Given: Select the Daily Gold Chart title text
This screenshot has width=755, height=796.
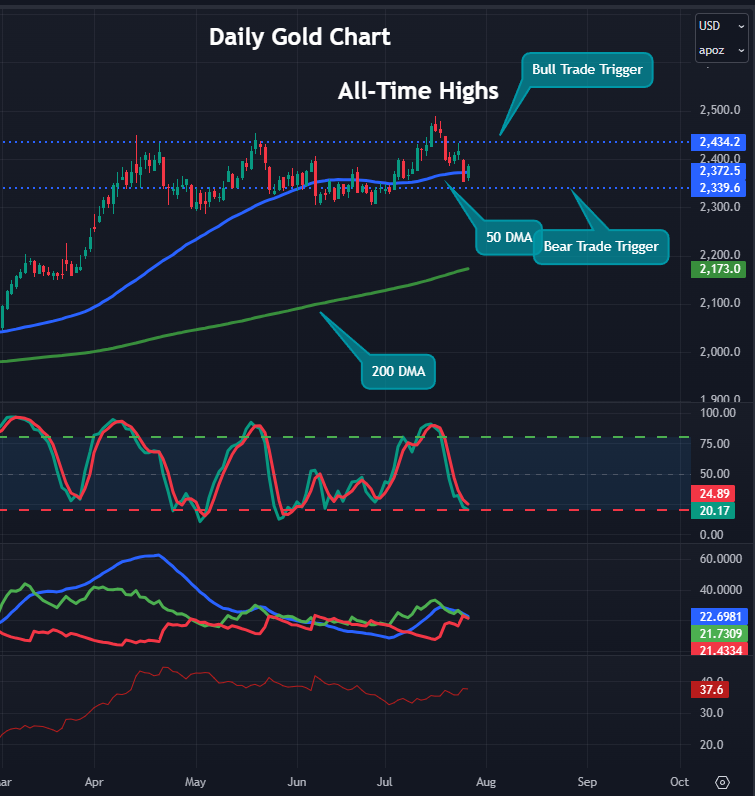Looking at the screenshot, I should pos(299,37).
